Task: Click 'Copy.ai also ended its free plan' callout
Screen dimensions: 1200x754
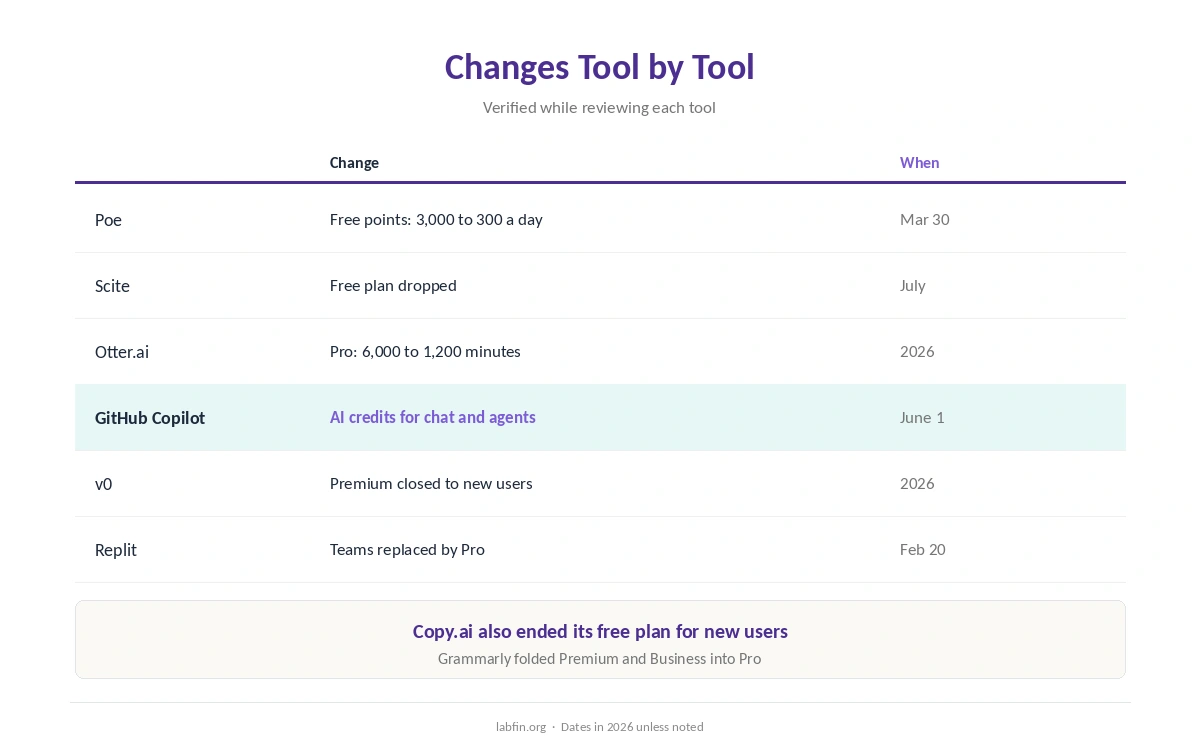Action: tap(600, 631)
